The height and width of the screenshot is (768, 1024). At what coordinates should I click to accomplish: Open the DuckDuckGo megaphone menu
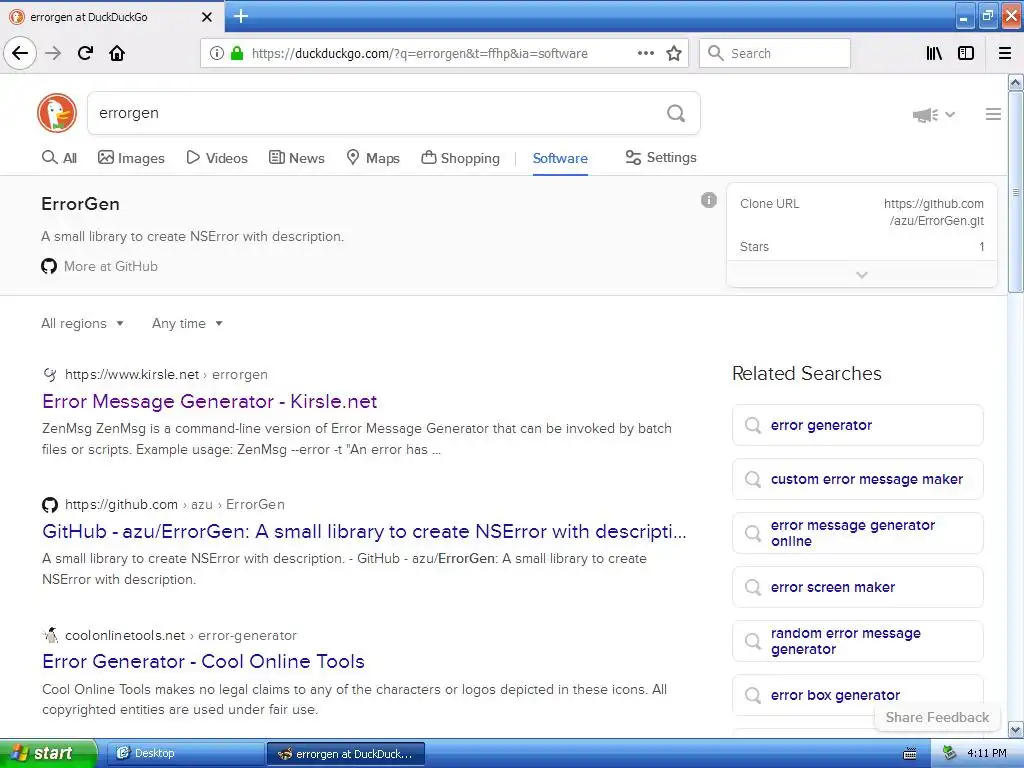click(933, 115)
